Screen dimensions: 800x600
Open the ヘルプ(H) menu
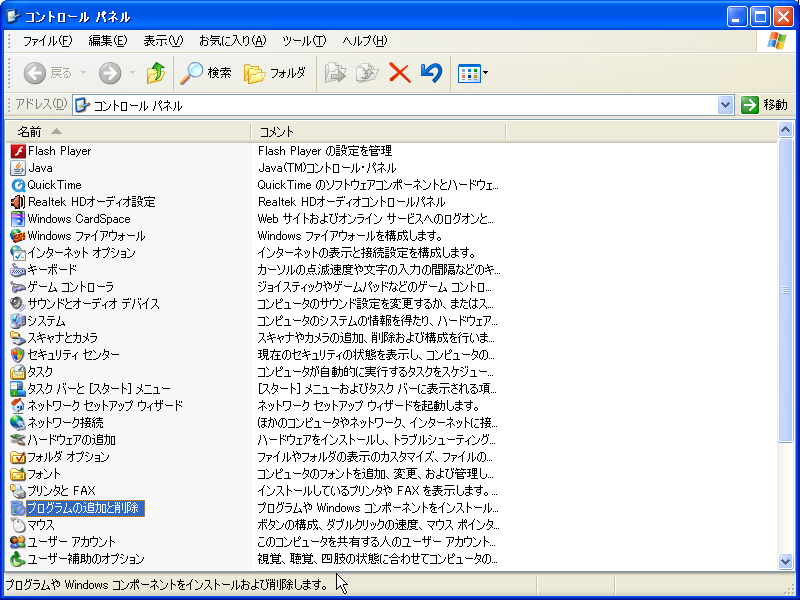(x=365, y=41)
